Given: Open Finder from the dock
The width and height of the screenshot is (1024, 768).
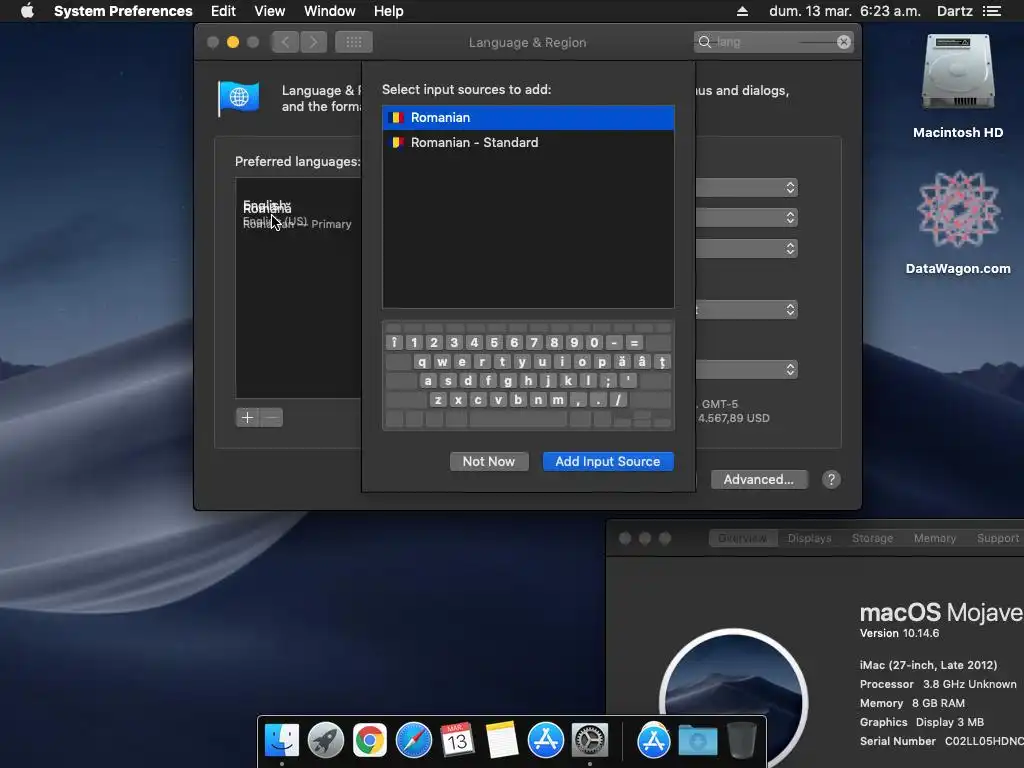Looking at the screenshot, I should coord(281,740).
